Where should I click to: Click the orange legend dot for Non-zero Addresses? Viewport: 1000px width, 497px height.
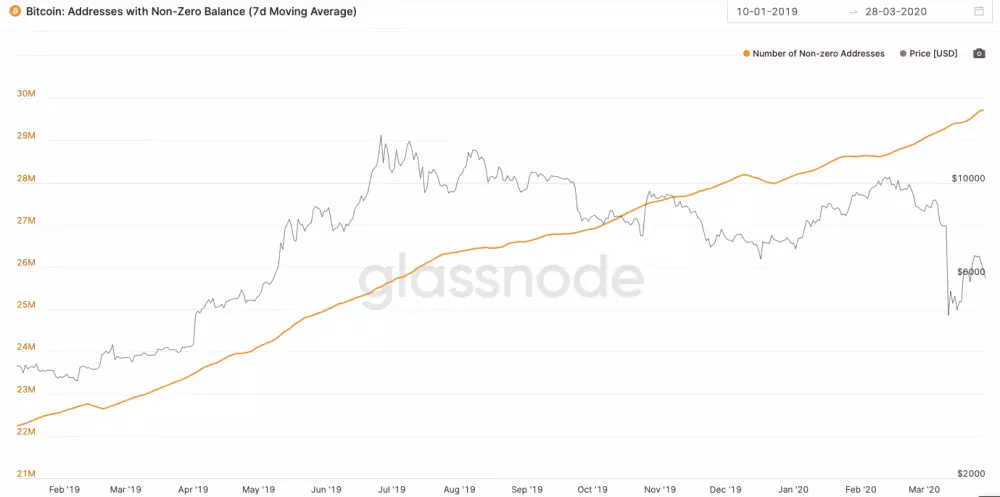click(x=746, y=54)
